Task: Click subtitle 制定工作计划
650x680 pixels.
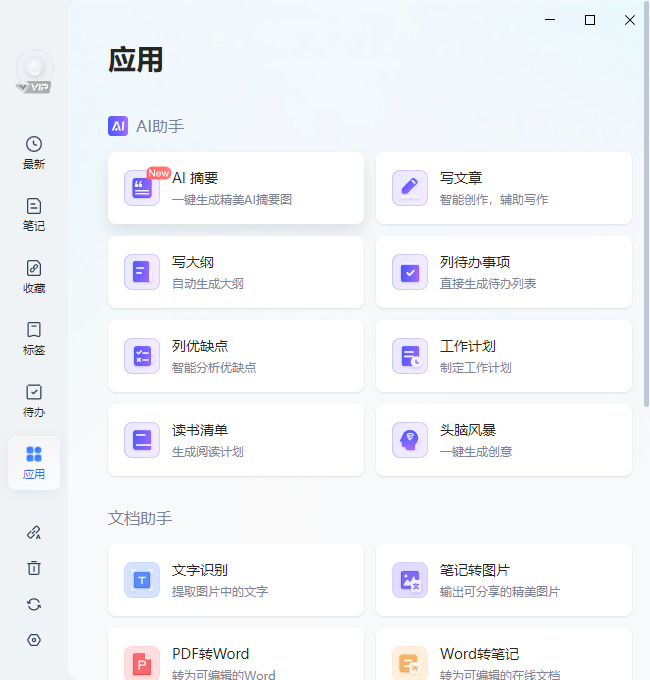Action: tap(476, 368)
